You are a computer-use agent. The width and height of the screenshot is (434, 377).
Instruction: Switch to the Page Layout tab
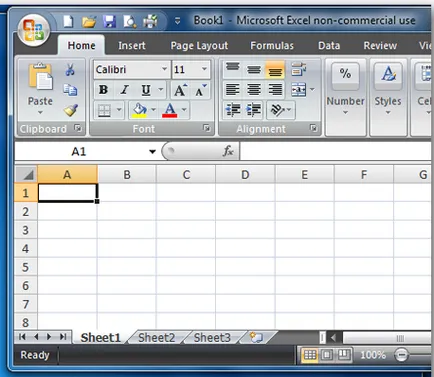[x=199, y=46]
